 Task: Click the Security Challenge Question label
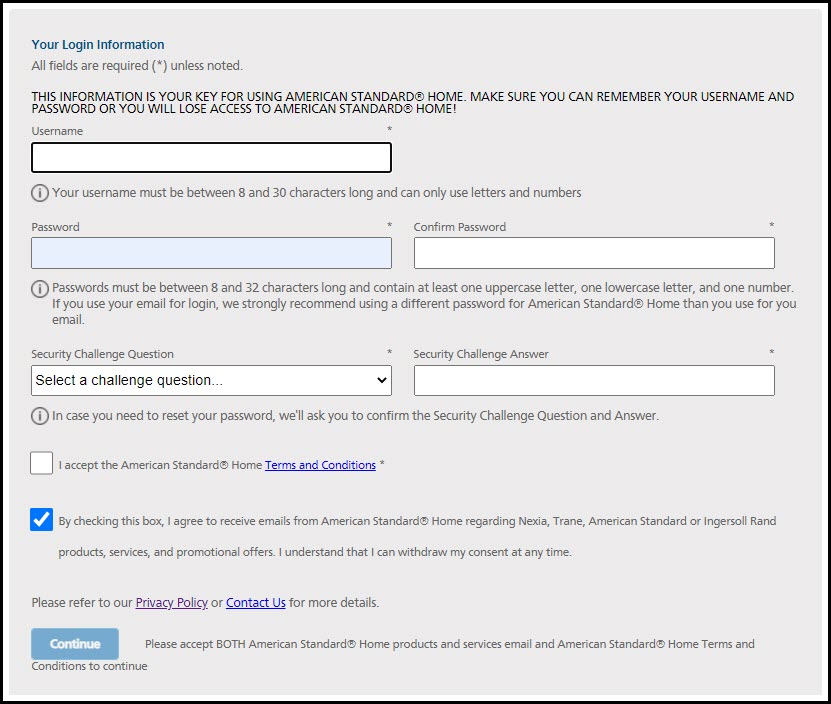pos(102,354)
